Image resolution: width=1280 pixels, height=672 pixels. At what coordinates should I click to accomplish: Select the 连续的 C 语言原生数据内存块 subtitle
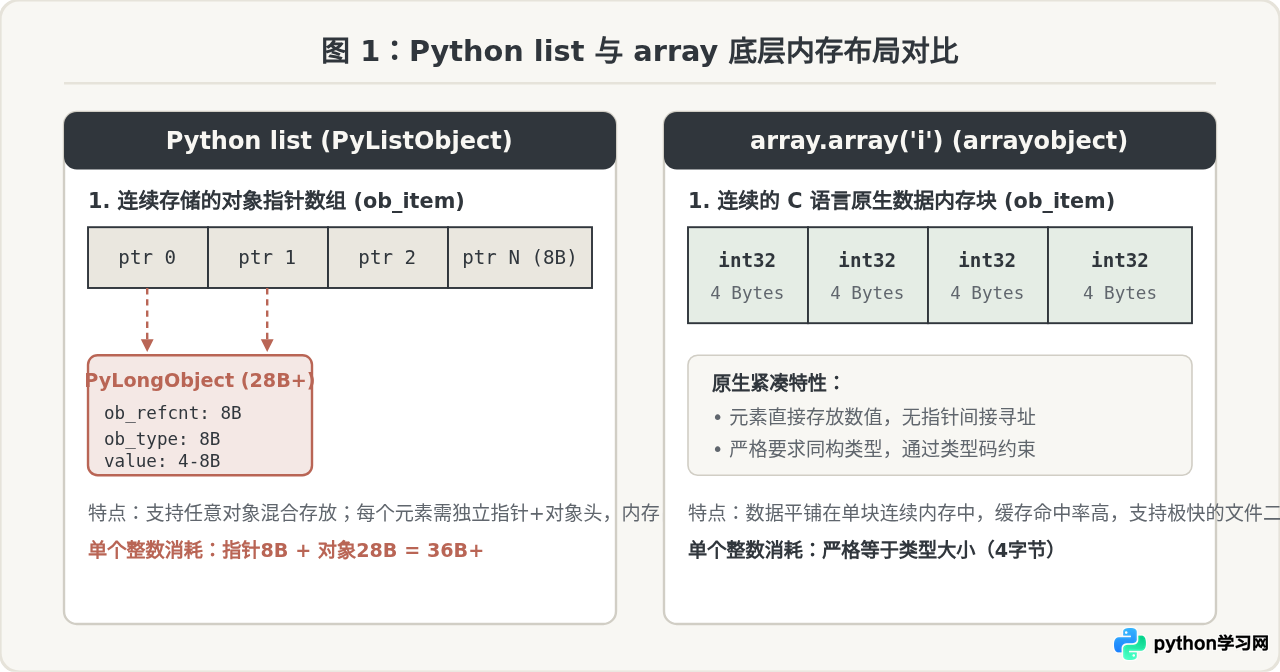(901, 201)
